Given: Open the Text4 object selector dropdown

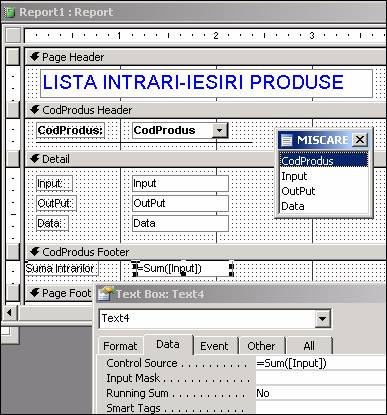Looking at the screenshot, I should point(322,319).
